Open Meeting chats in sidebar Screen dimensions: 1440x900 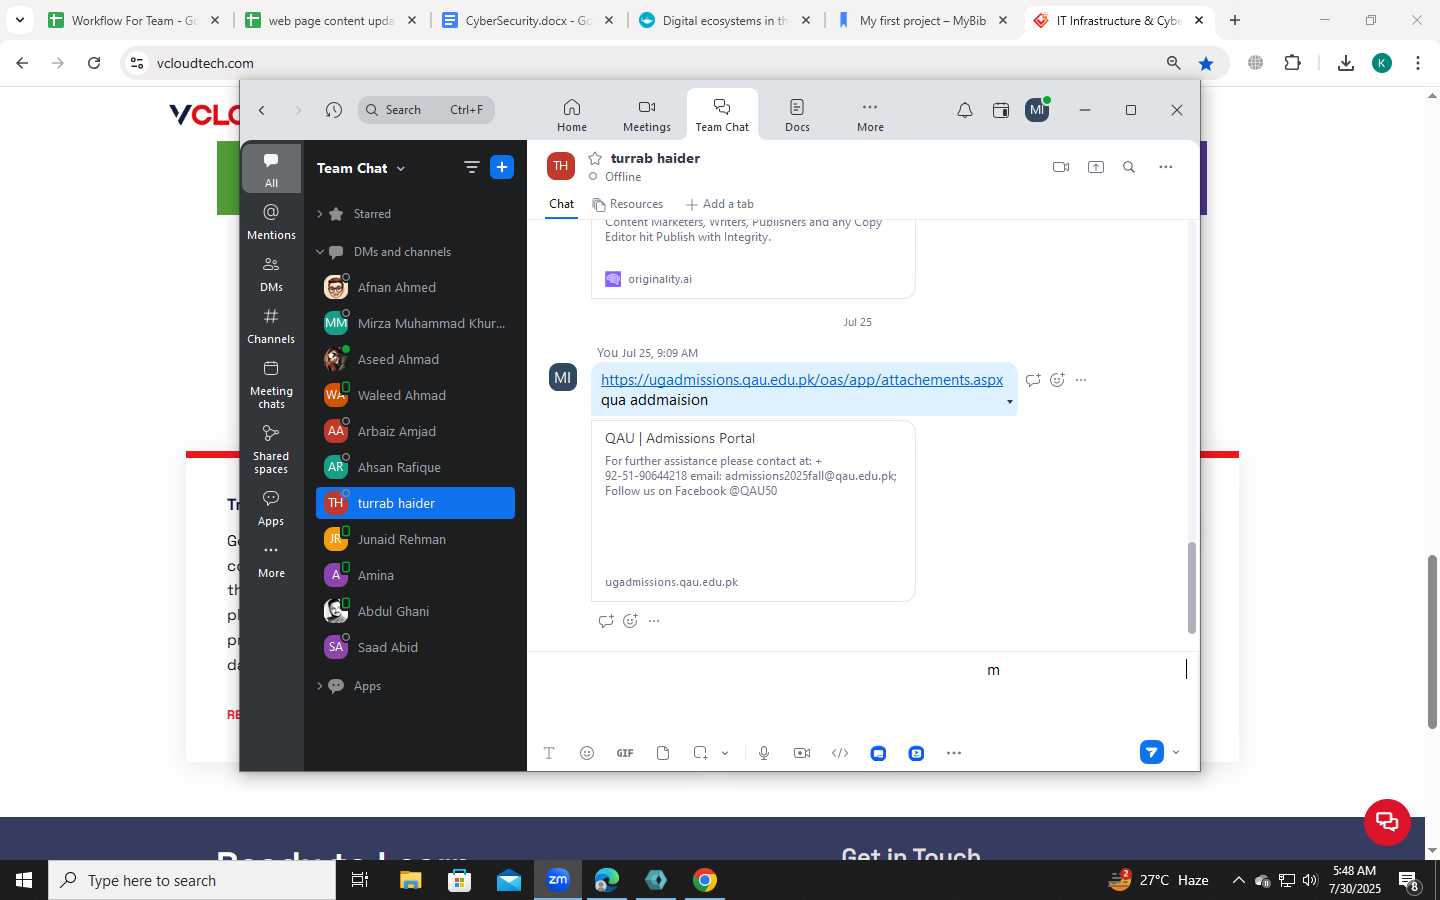(271, 384)
